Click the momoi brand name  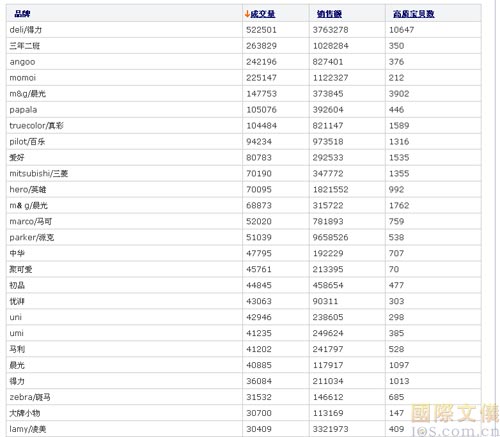23,78
